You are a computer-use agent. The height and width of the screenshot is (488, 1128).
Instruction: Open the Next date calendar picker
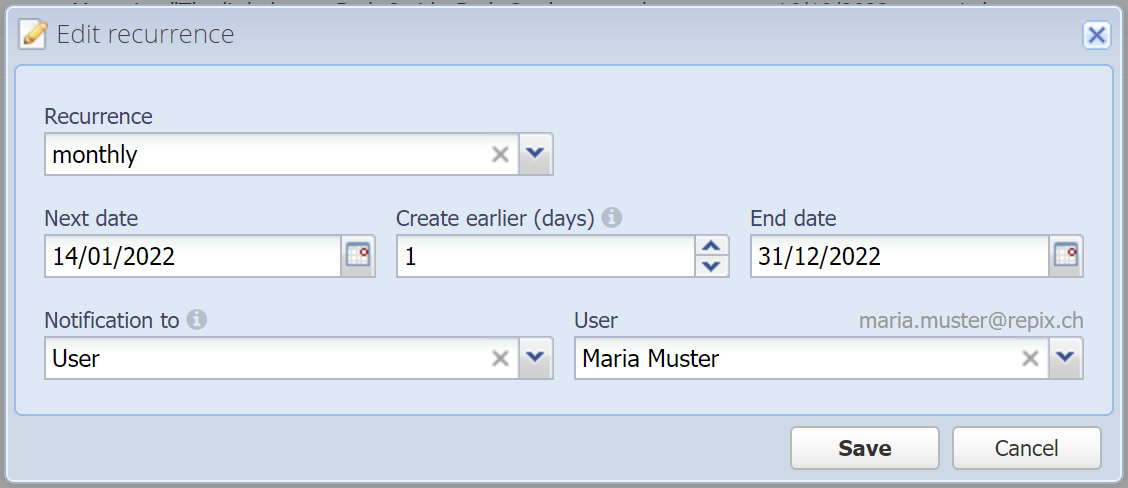tap(358, 256)
